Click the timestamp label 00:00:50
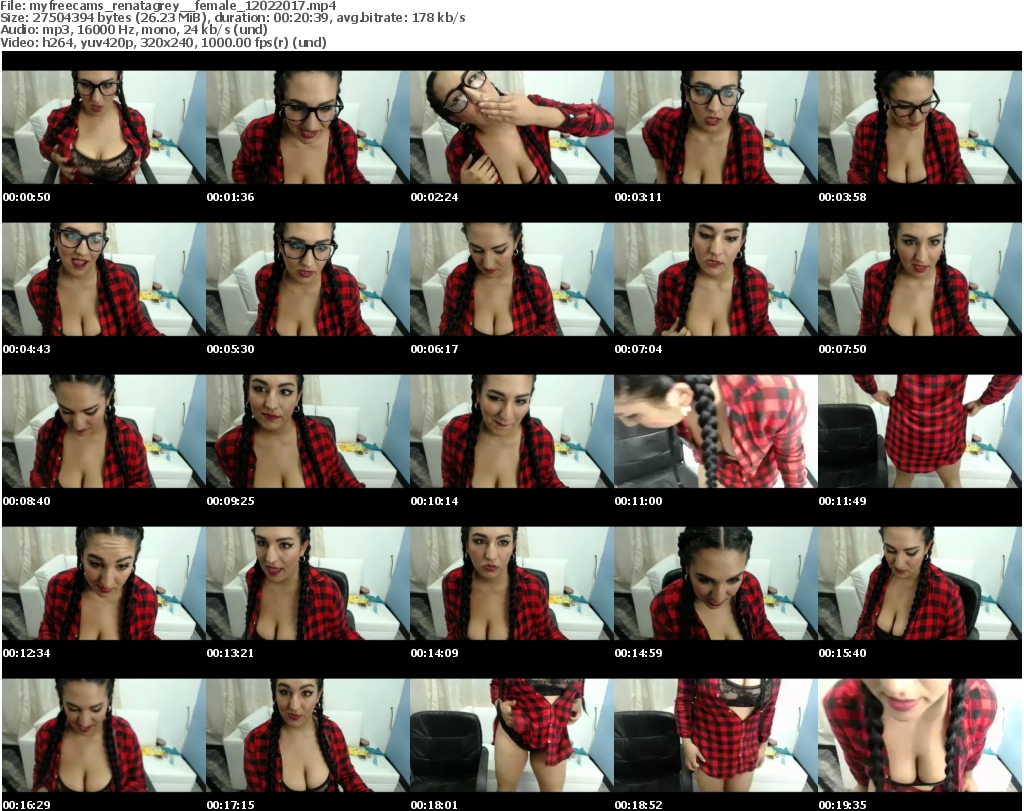The image size is (1024, 811). coord(27,197)
